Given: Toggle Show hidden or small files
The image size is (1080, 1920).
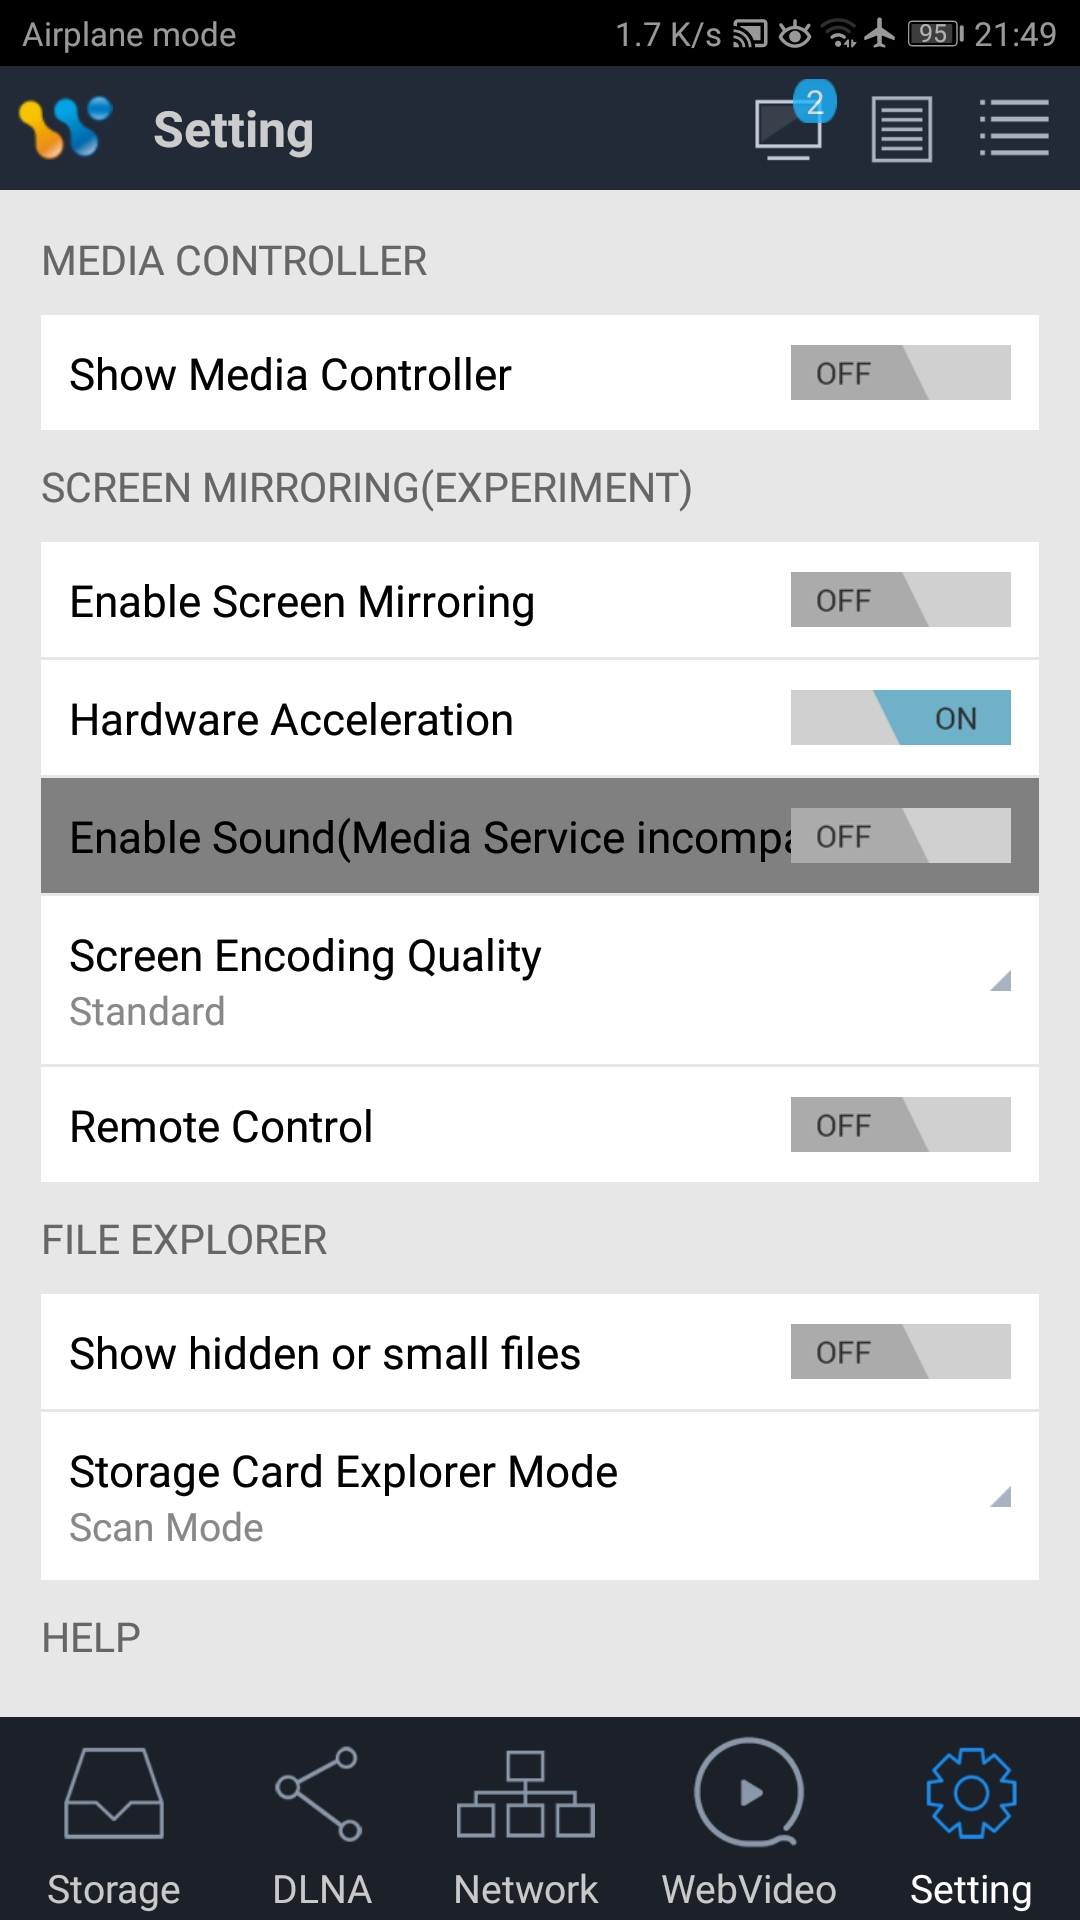Looking at the screenshot, I should coord(900,1352).
